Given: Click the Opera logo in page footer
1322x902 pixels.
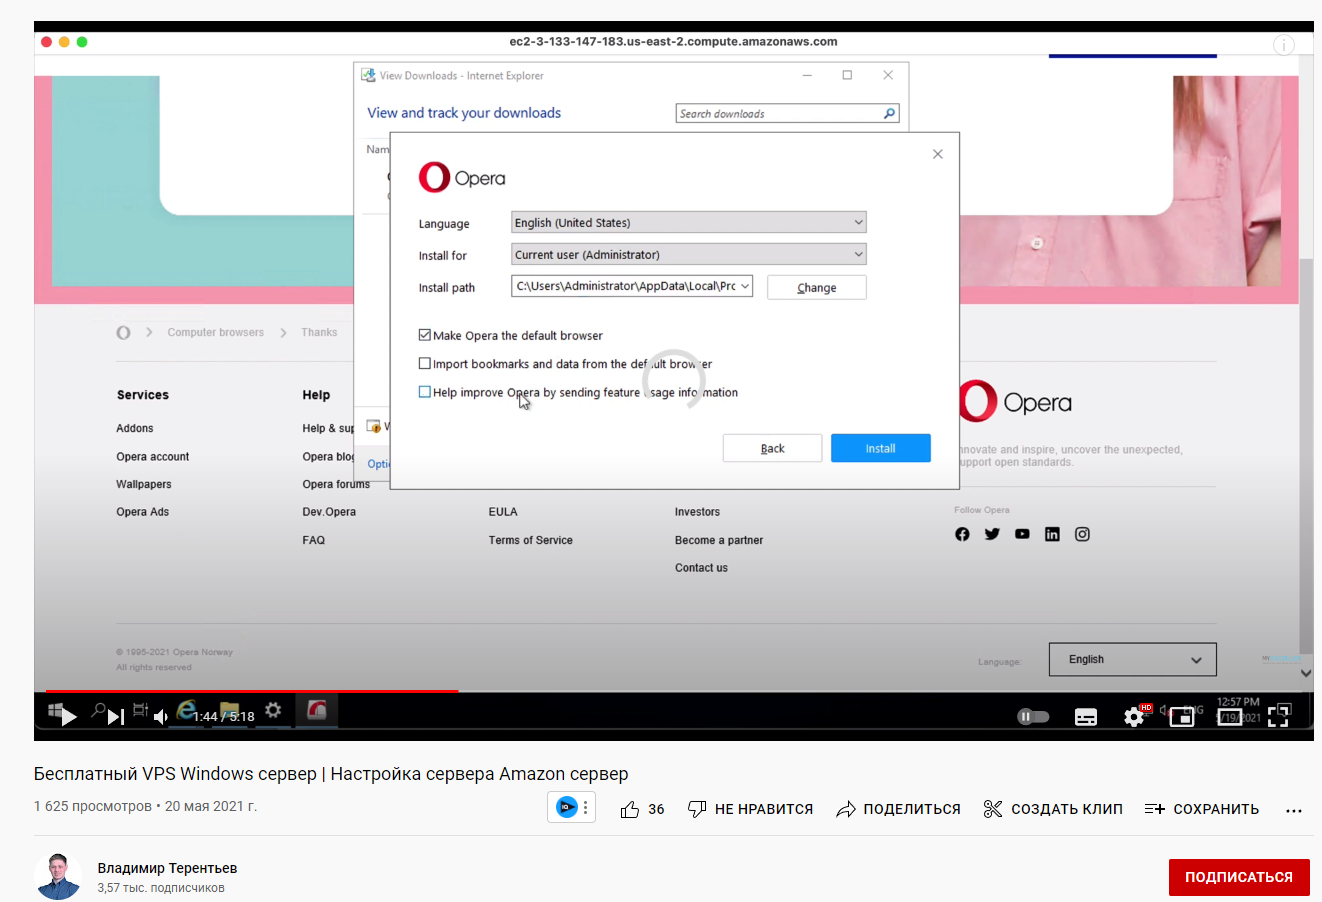Looking at the screenshot, I should tap(1016, 402).
